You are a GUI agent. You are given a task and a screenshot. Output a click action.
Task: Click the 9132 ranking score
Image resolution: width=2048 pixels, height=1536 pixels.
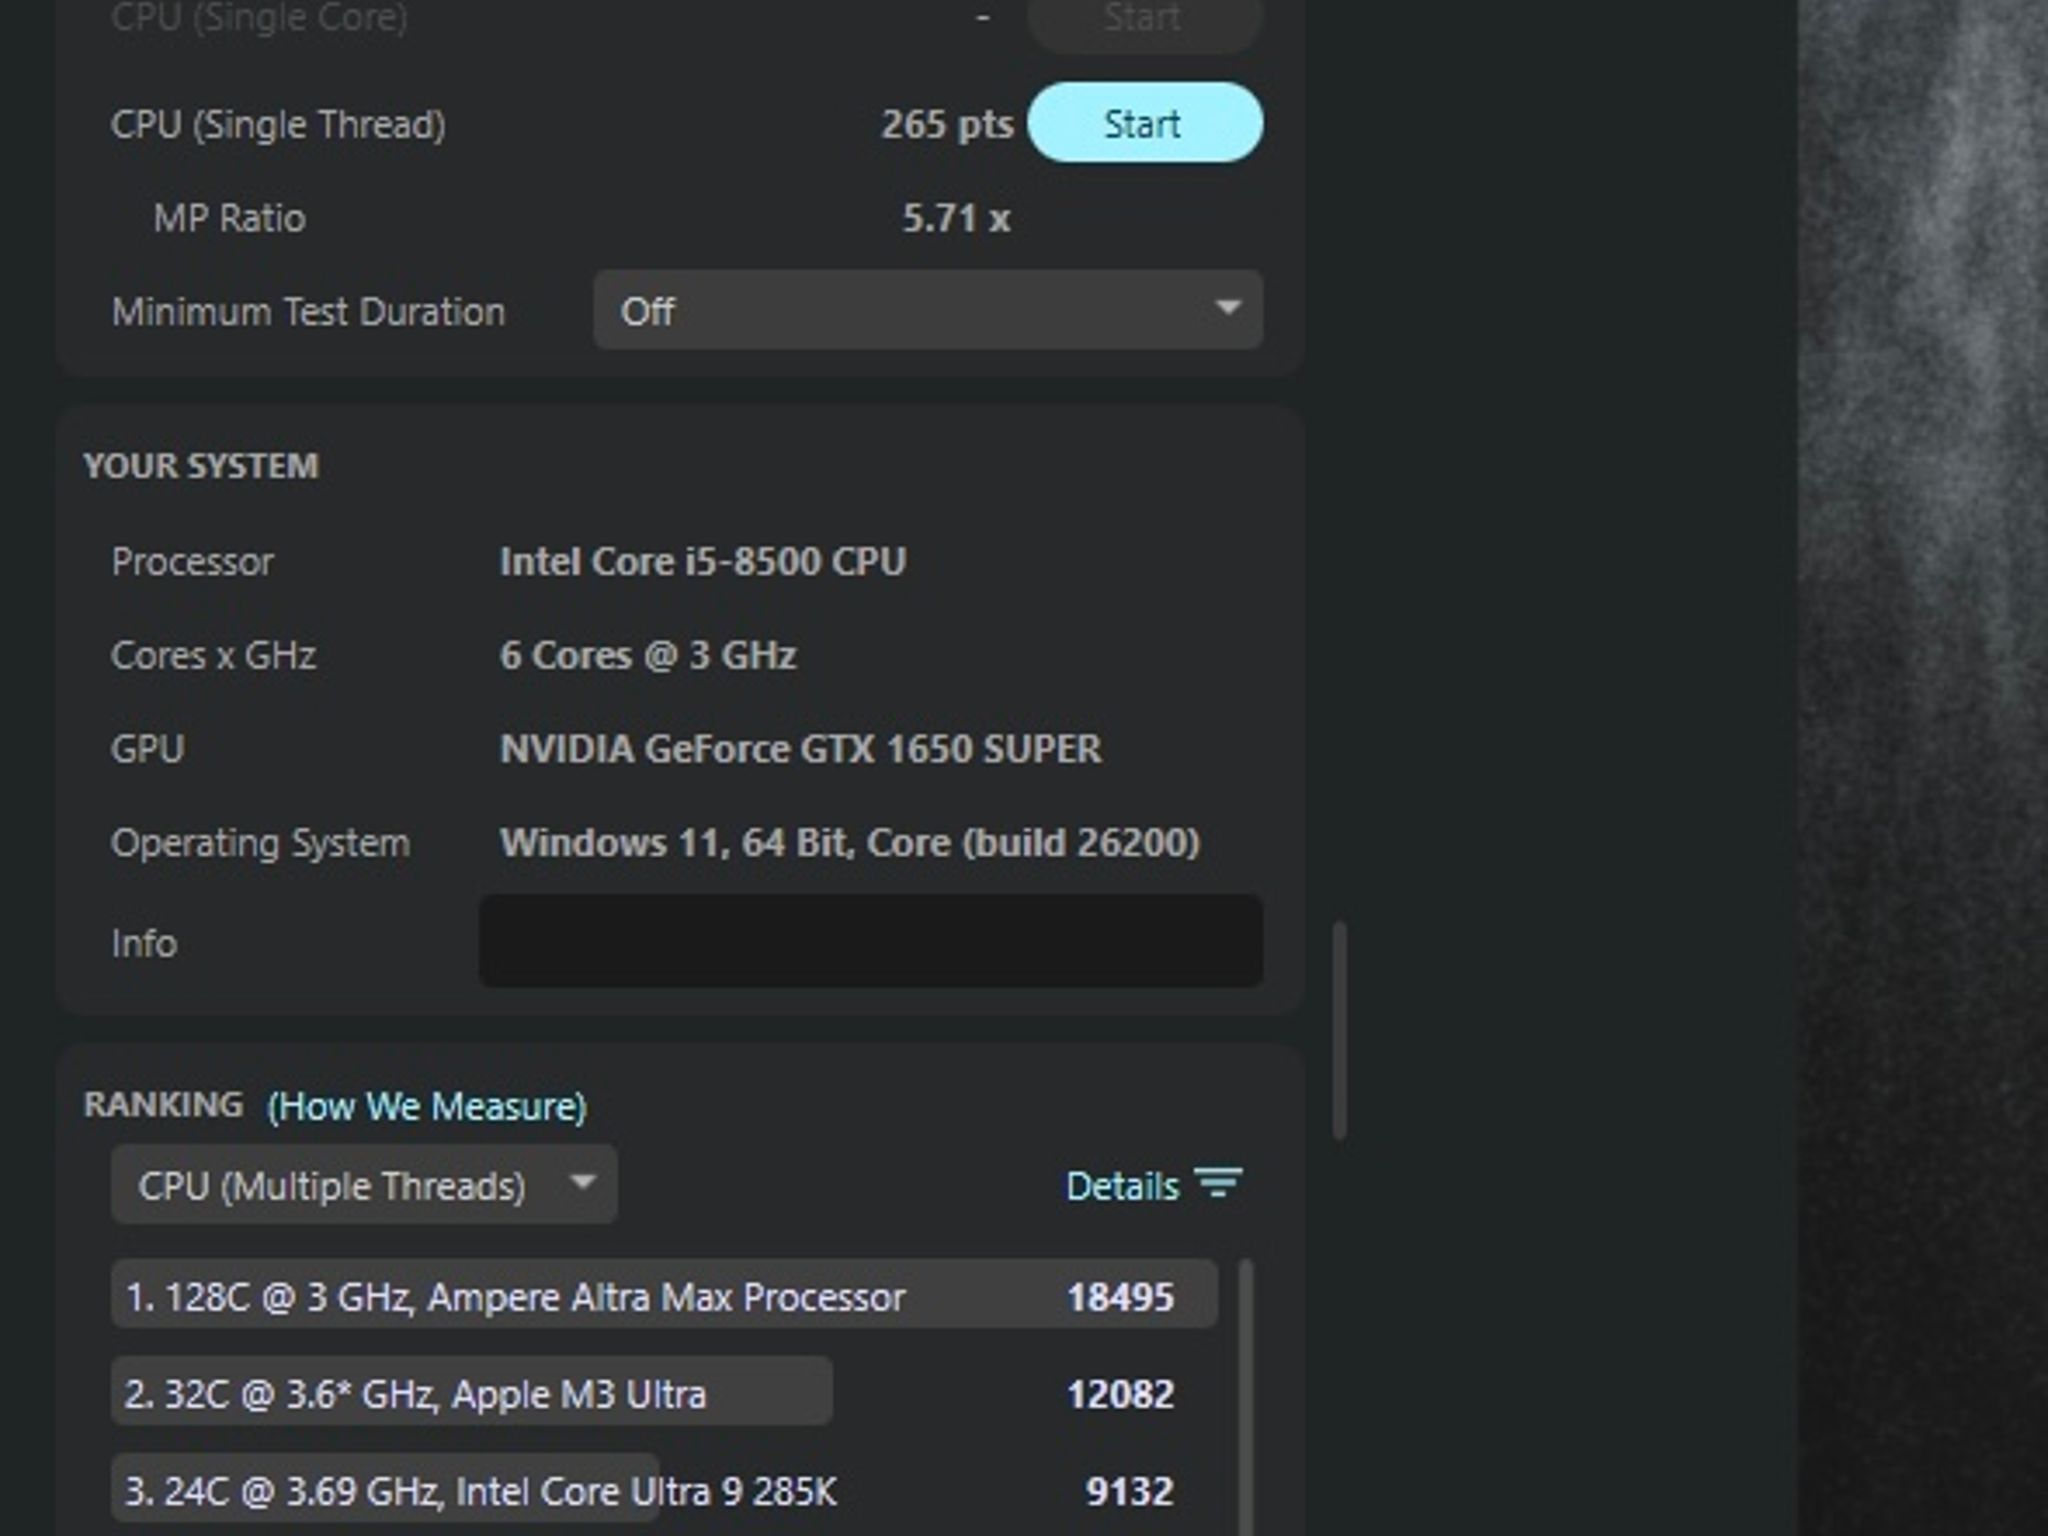(1130, 1491)
